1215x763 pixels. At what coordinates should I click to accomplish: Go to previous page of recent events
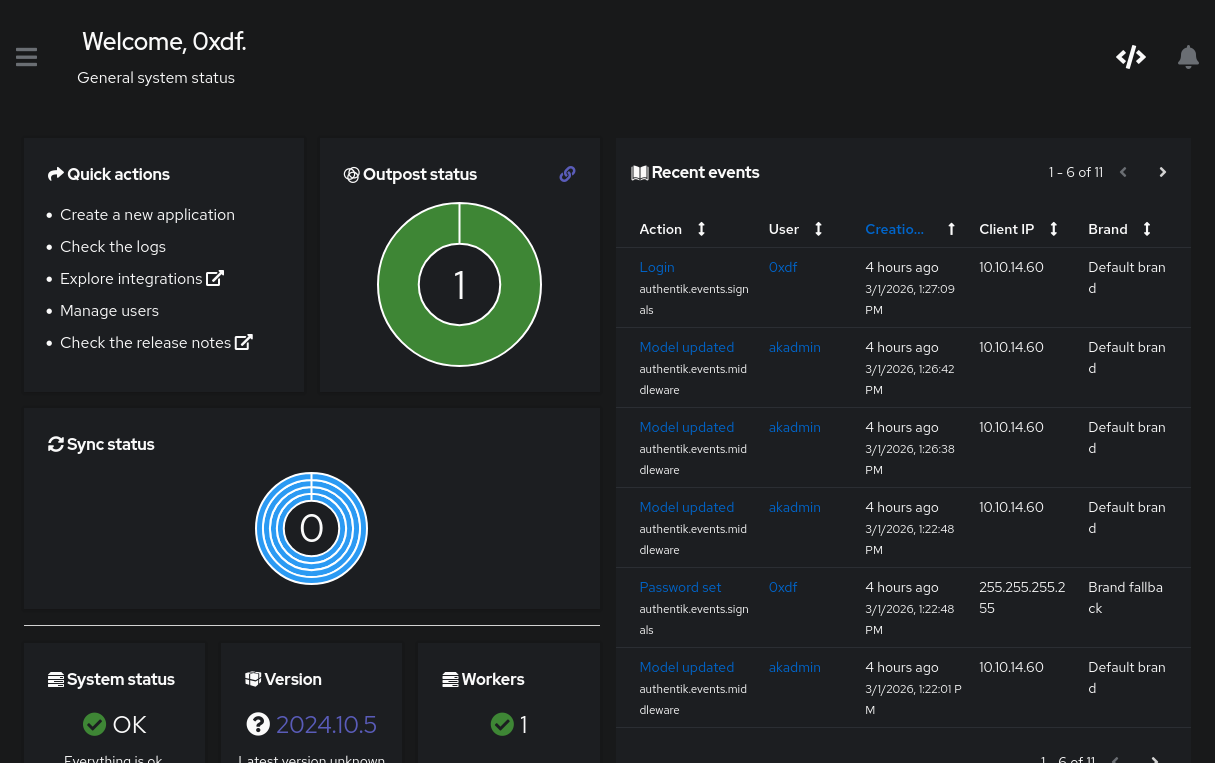tap(1123, 172)
